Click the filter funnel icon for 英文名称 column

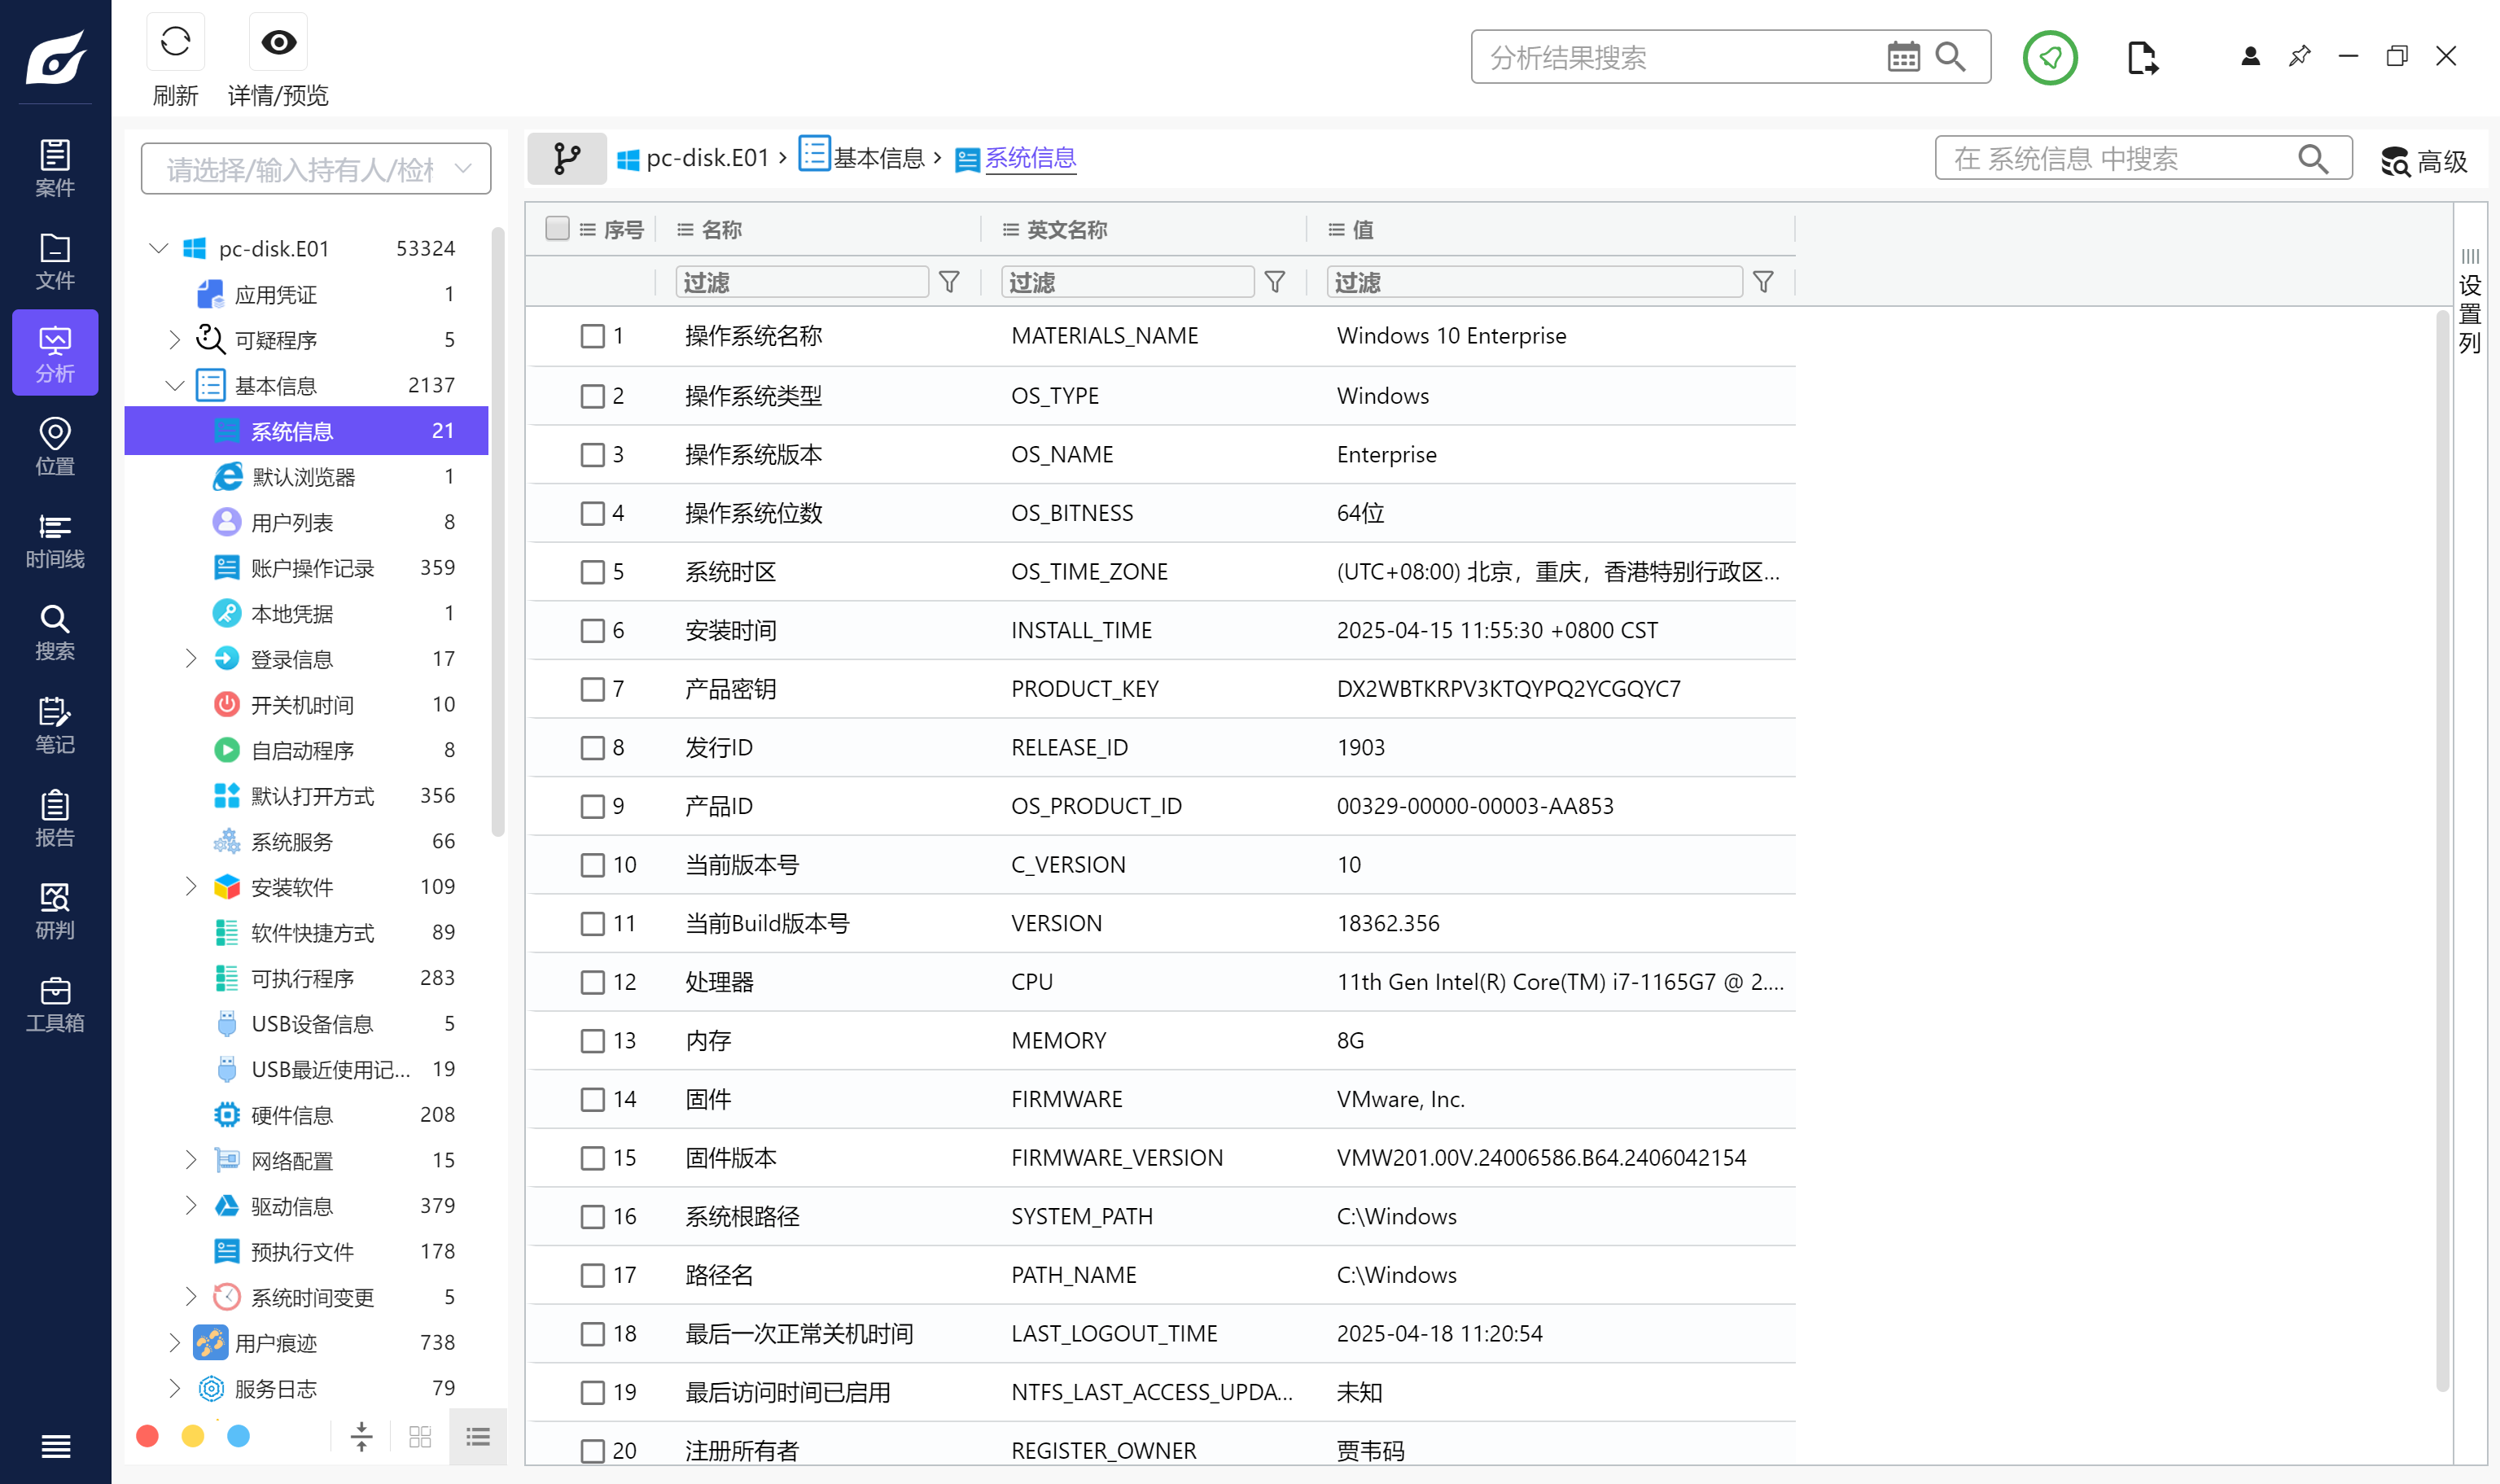(1274, 282)
